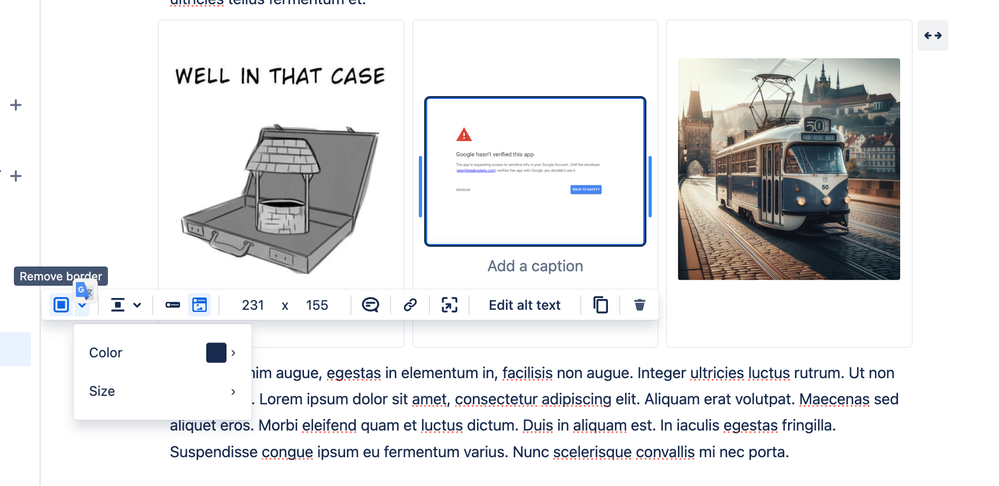Viewport: 999px width, 486px height.
Task: Click the translate overlay icon
Action: [85, 291]
